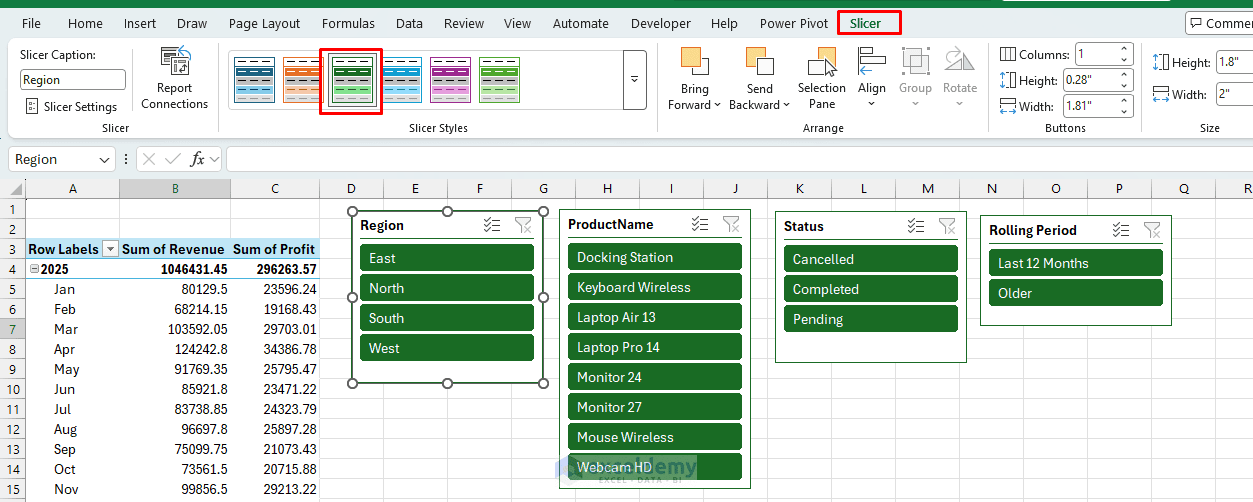
Task: Open the Comments button
Action: point(1219,23)
